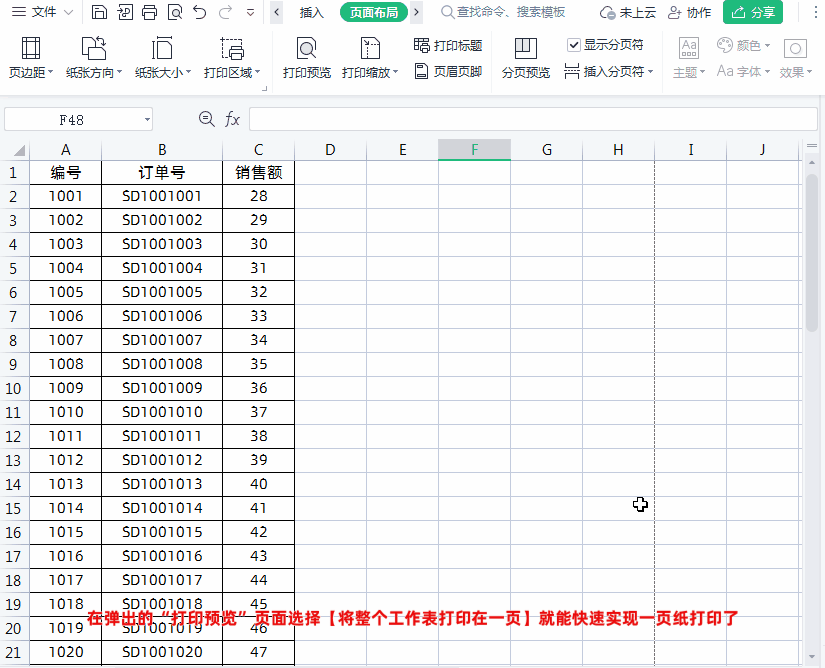
Task: Click the scroll down arrow at bottom right
Action: [812, 656]
